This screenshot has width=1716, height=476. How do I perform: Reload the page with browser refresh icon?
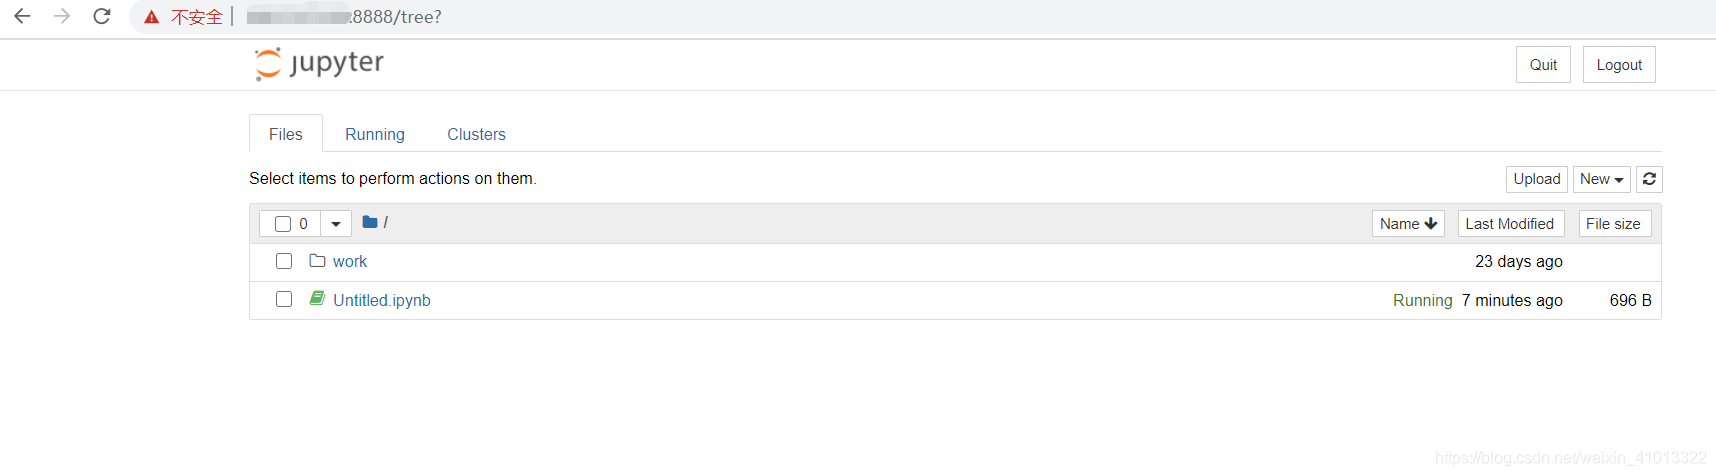coord(102,16)
